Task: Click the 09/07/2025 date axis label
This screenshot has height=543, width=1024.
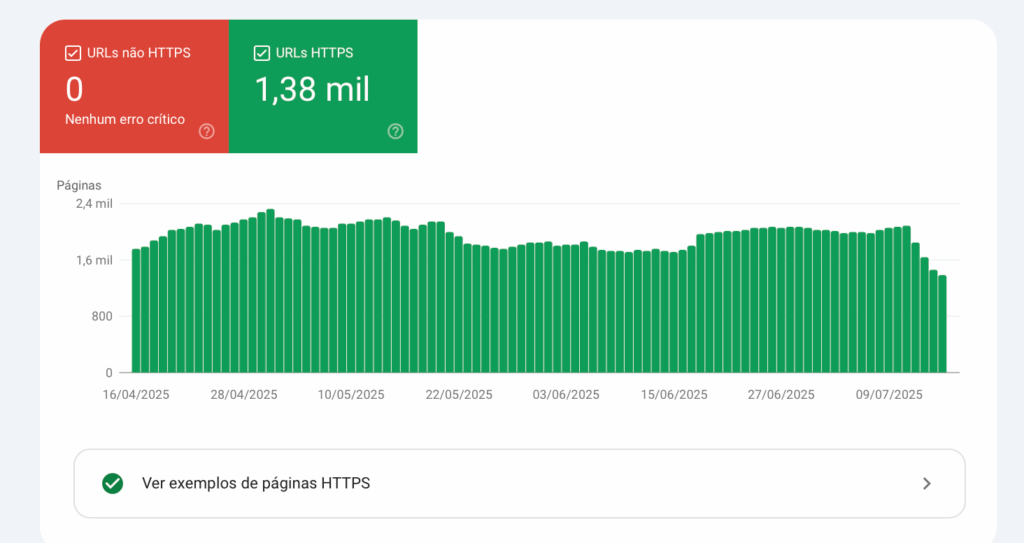Action: [889, 395]
